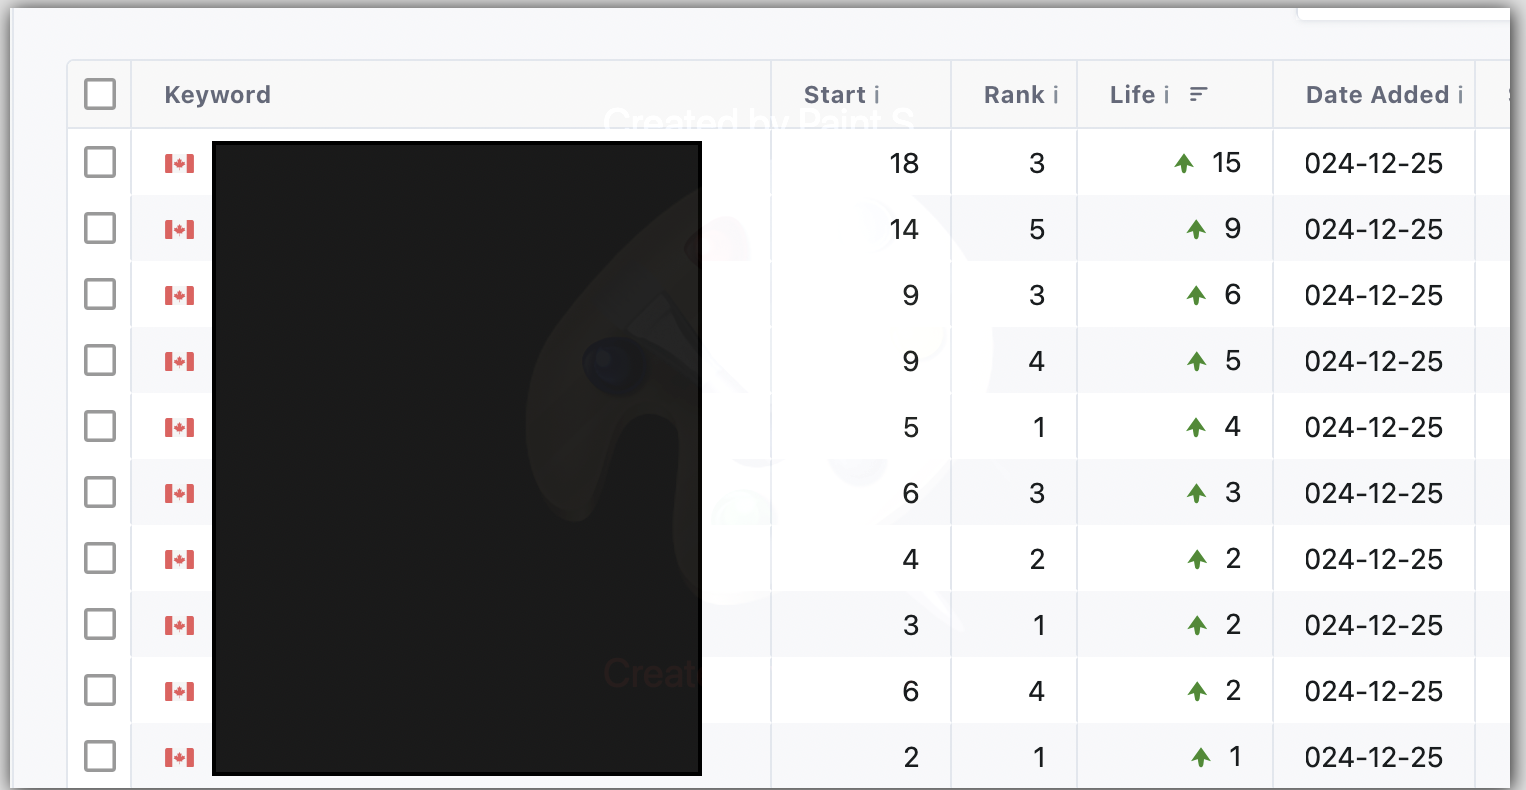Screen dimensions: 1526x790
Task: Click green up arrow next to Life 4
Action: coord(1196,427)
